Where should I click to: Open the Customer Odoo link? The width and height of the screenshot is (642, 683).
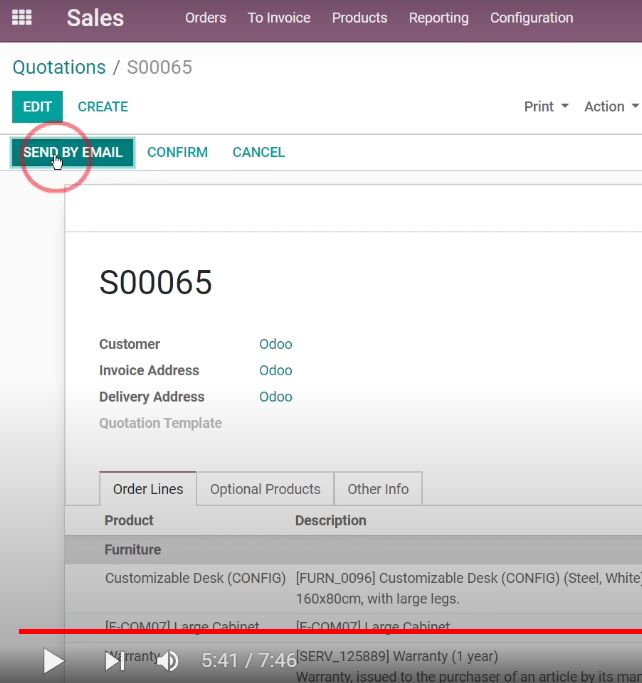[x=276, y=344]
